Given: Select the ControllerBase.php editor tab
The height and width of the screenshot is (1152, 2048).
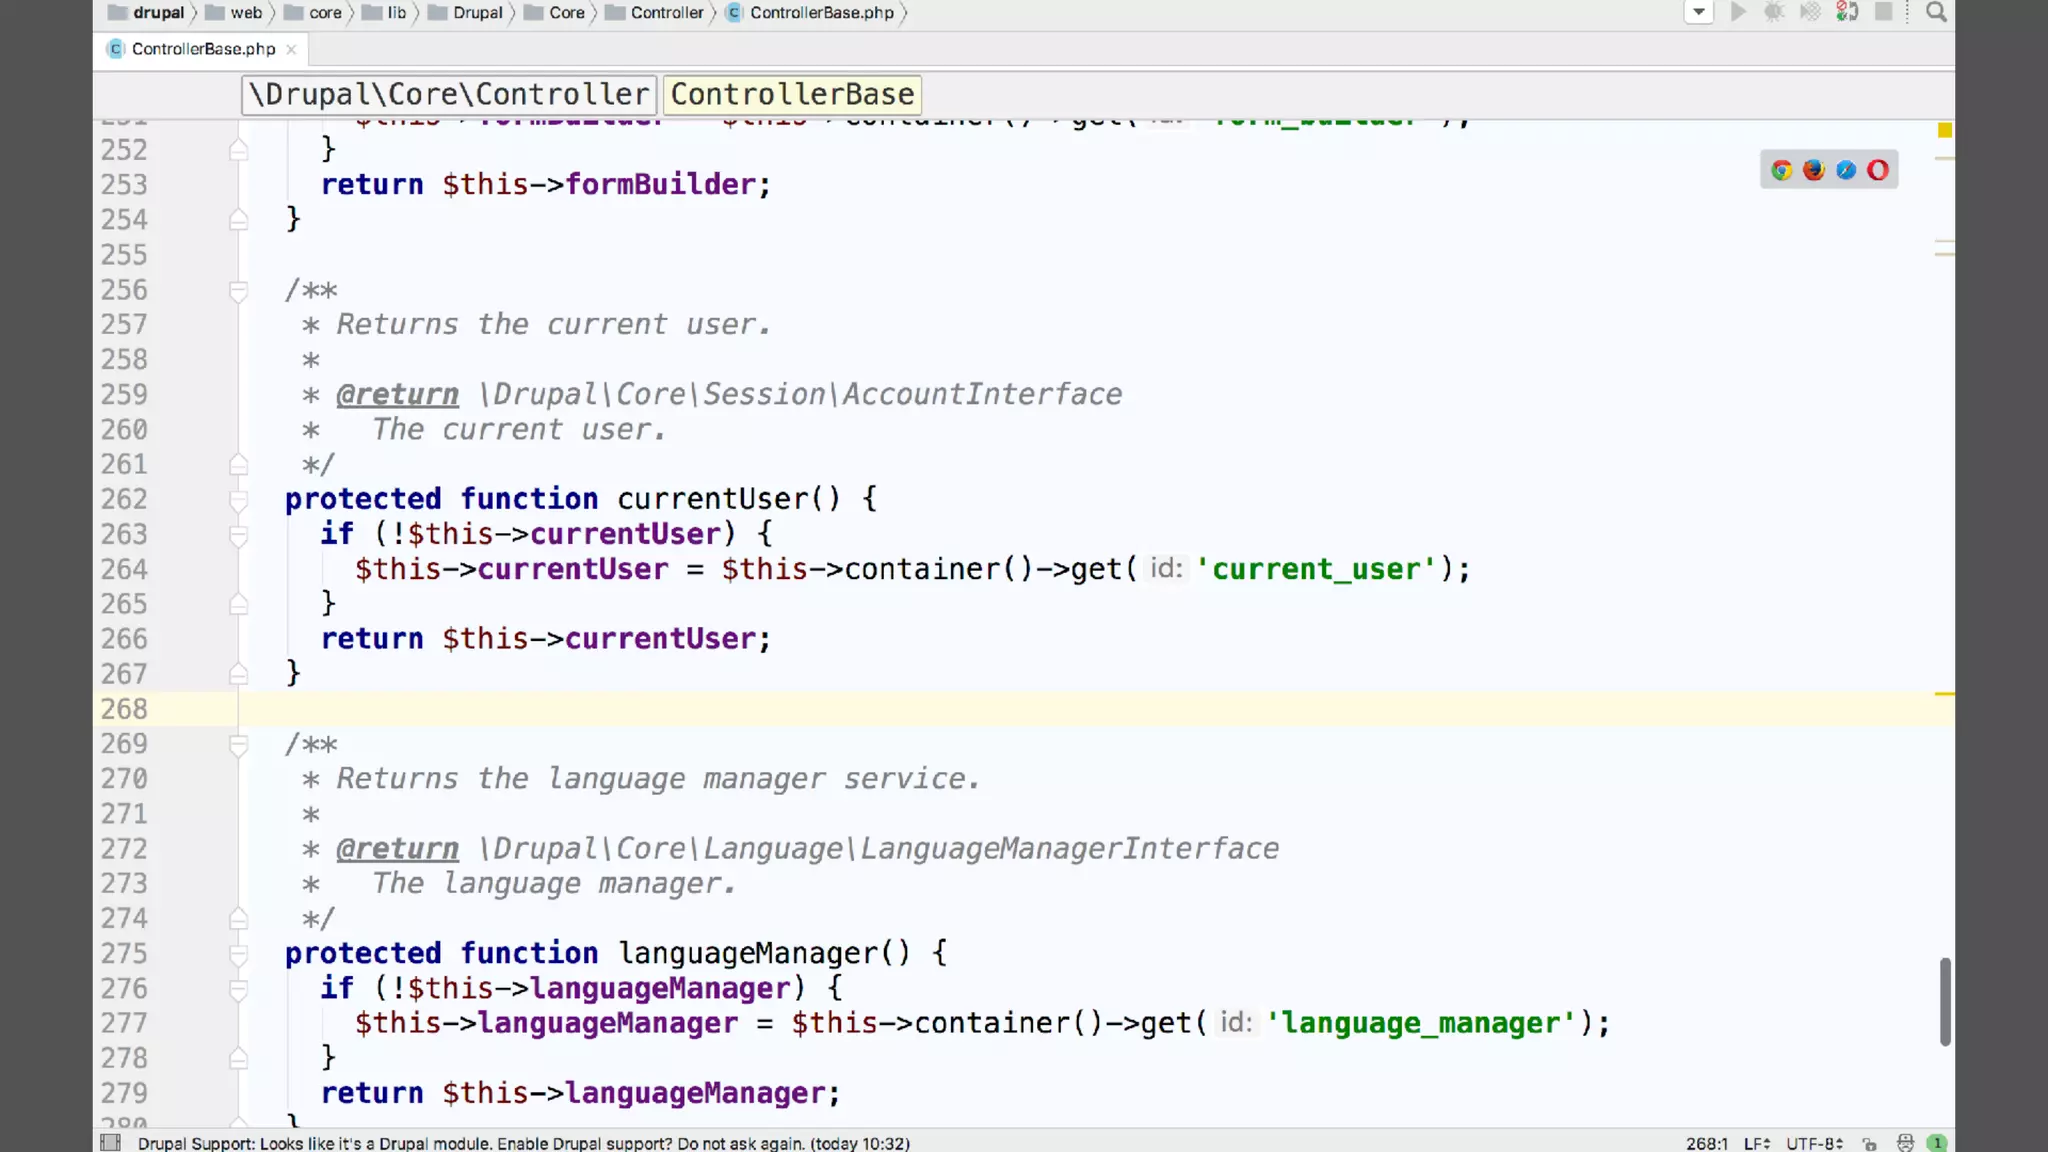Looking at the screenshot, I should (x=203, y=49).
